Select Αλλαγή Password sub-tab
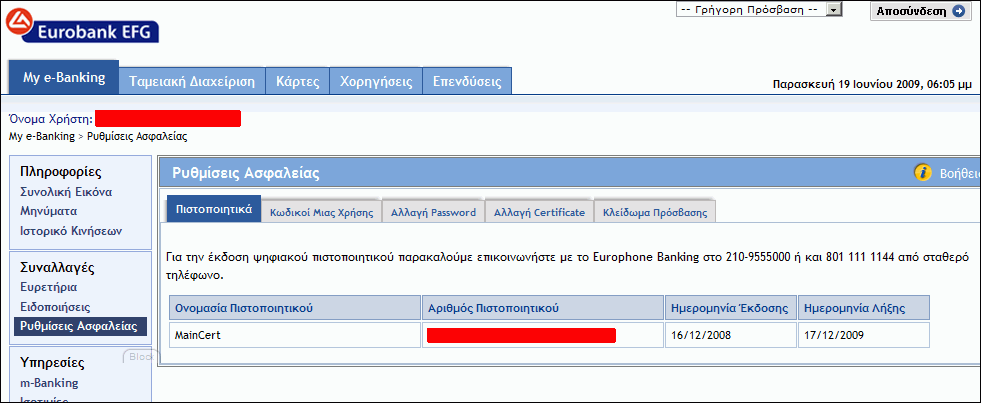The height and width of the screenshot is (403, 981). coord(433,212)
